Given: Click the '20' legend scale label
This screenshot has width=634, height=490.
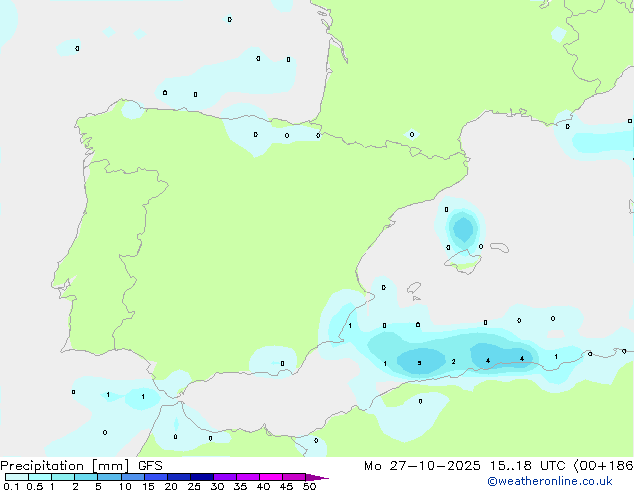Looking at the screenshot, I should pyautogui.click(x=171, y=486).
